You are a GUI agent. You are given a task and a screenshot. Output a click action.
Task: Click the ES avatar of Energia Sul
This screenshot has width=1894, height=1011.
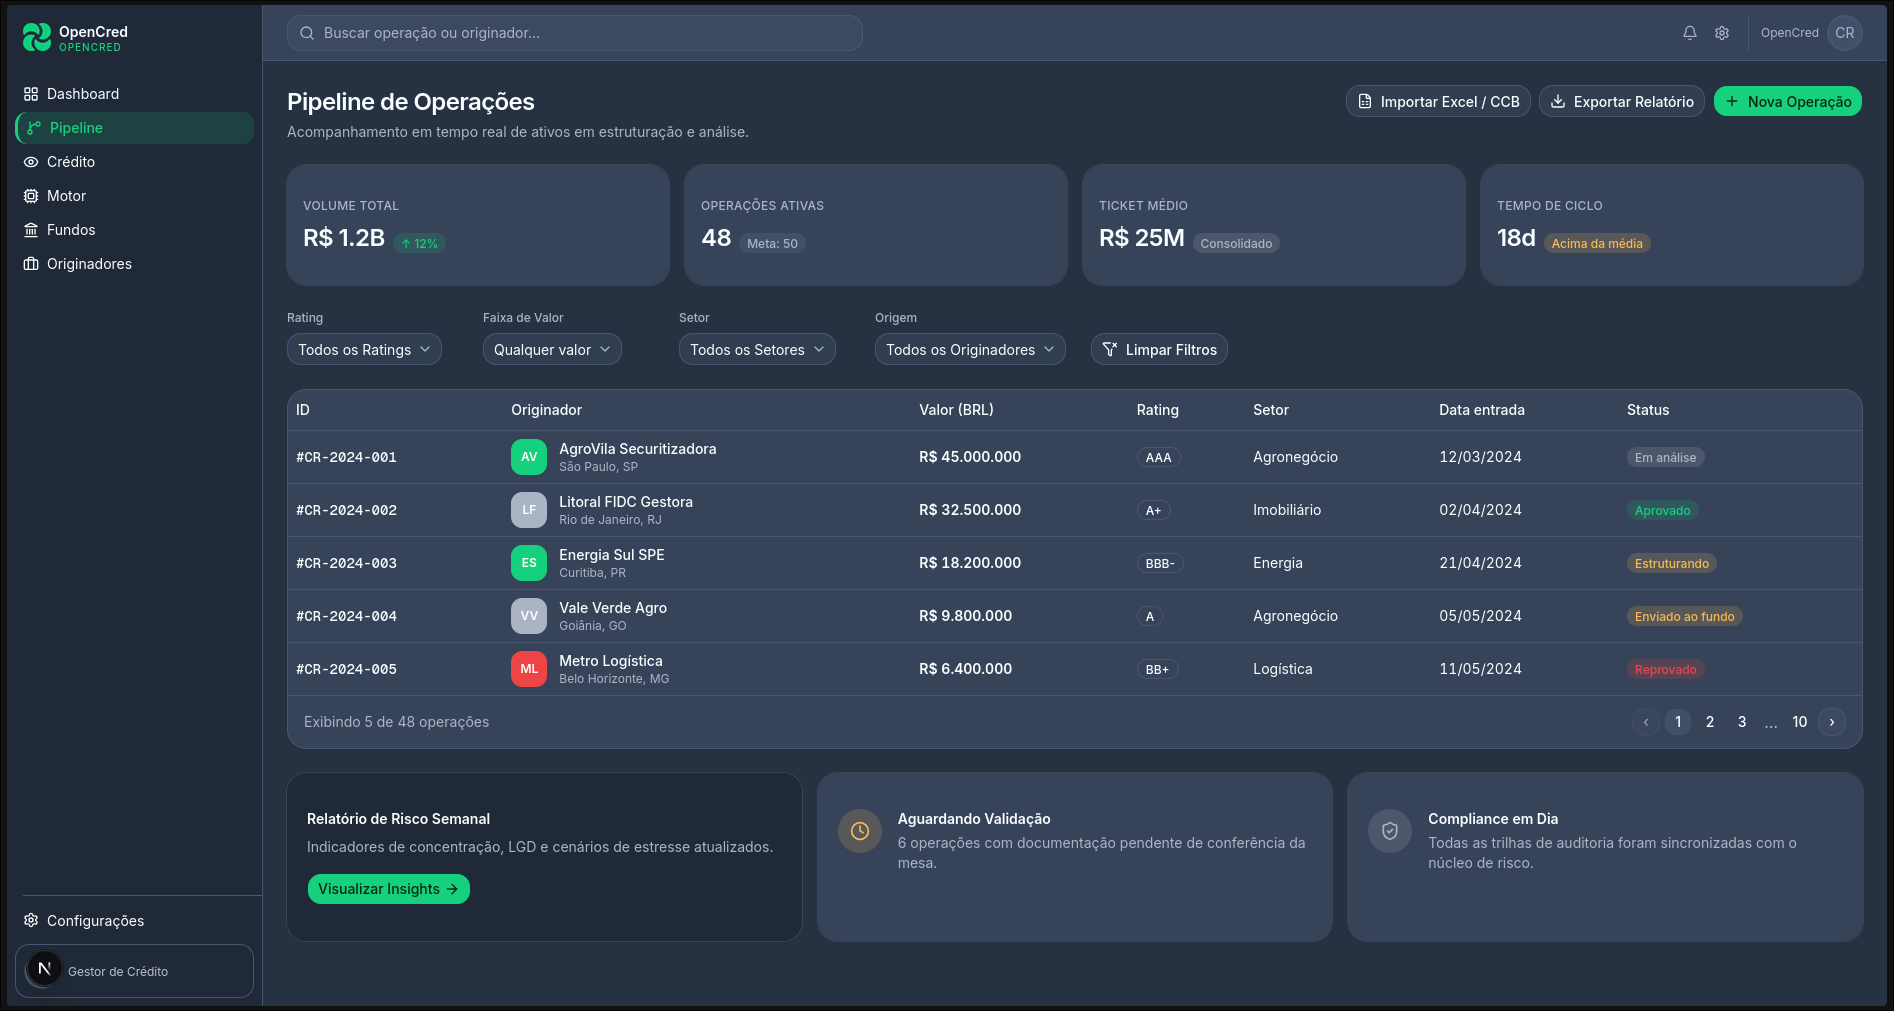point(529,563)
